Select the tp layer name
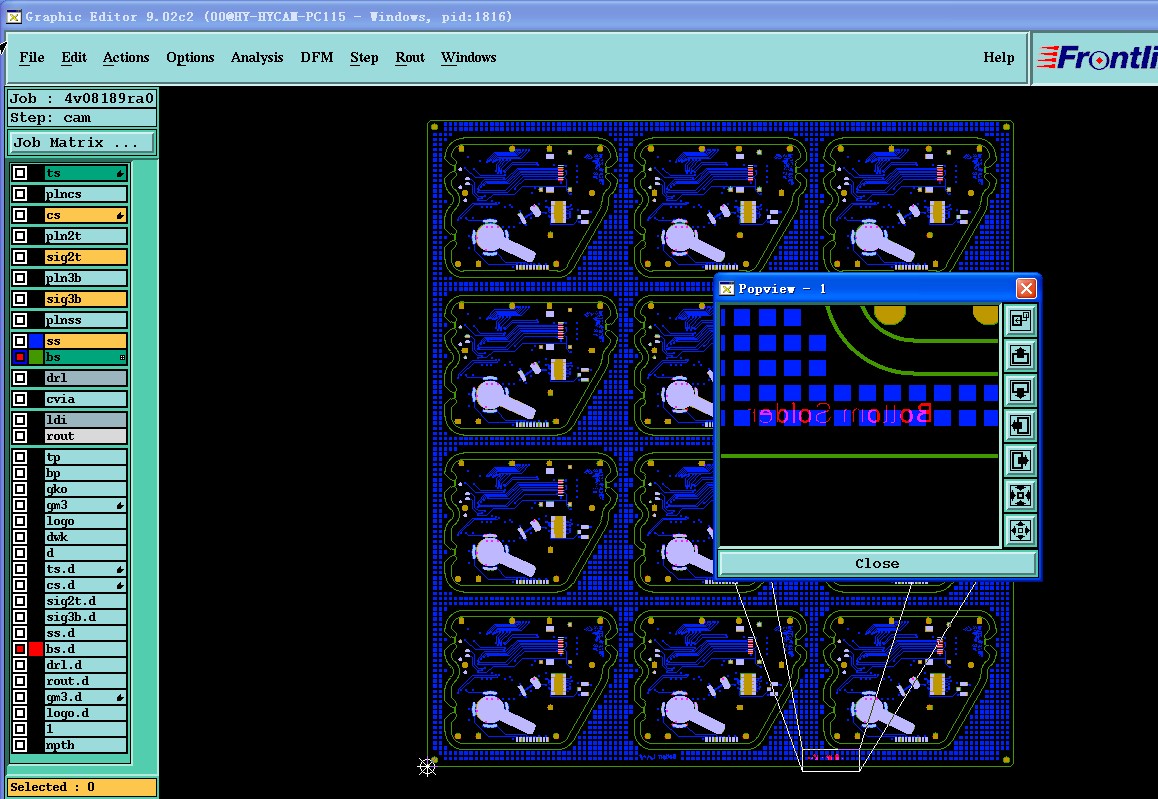The image size is (1158, 799). (x=86, y=458)
